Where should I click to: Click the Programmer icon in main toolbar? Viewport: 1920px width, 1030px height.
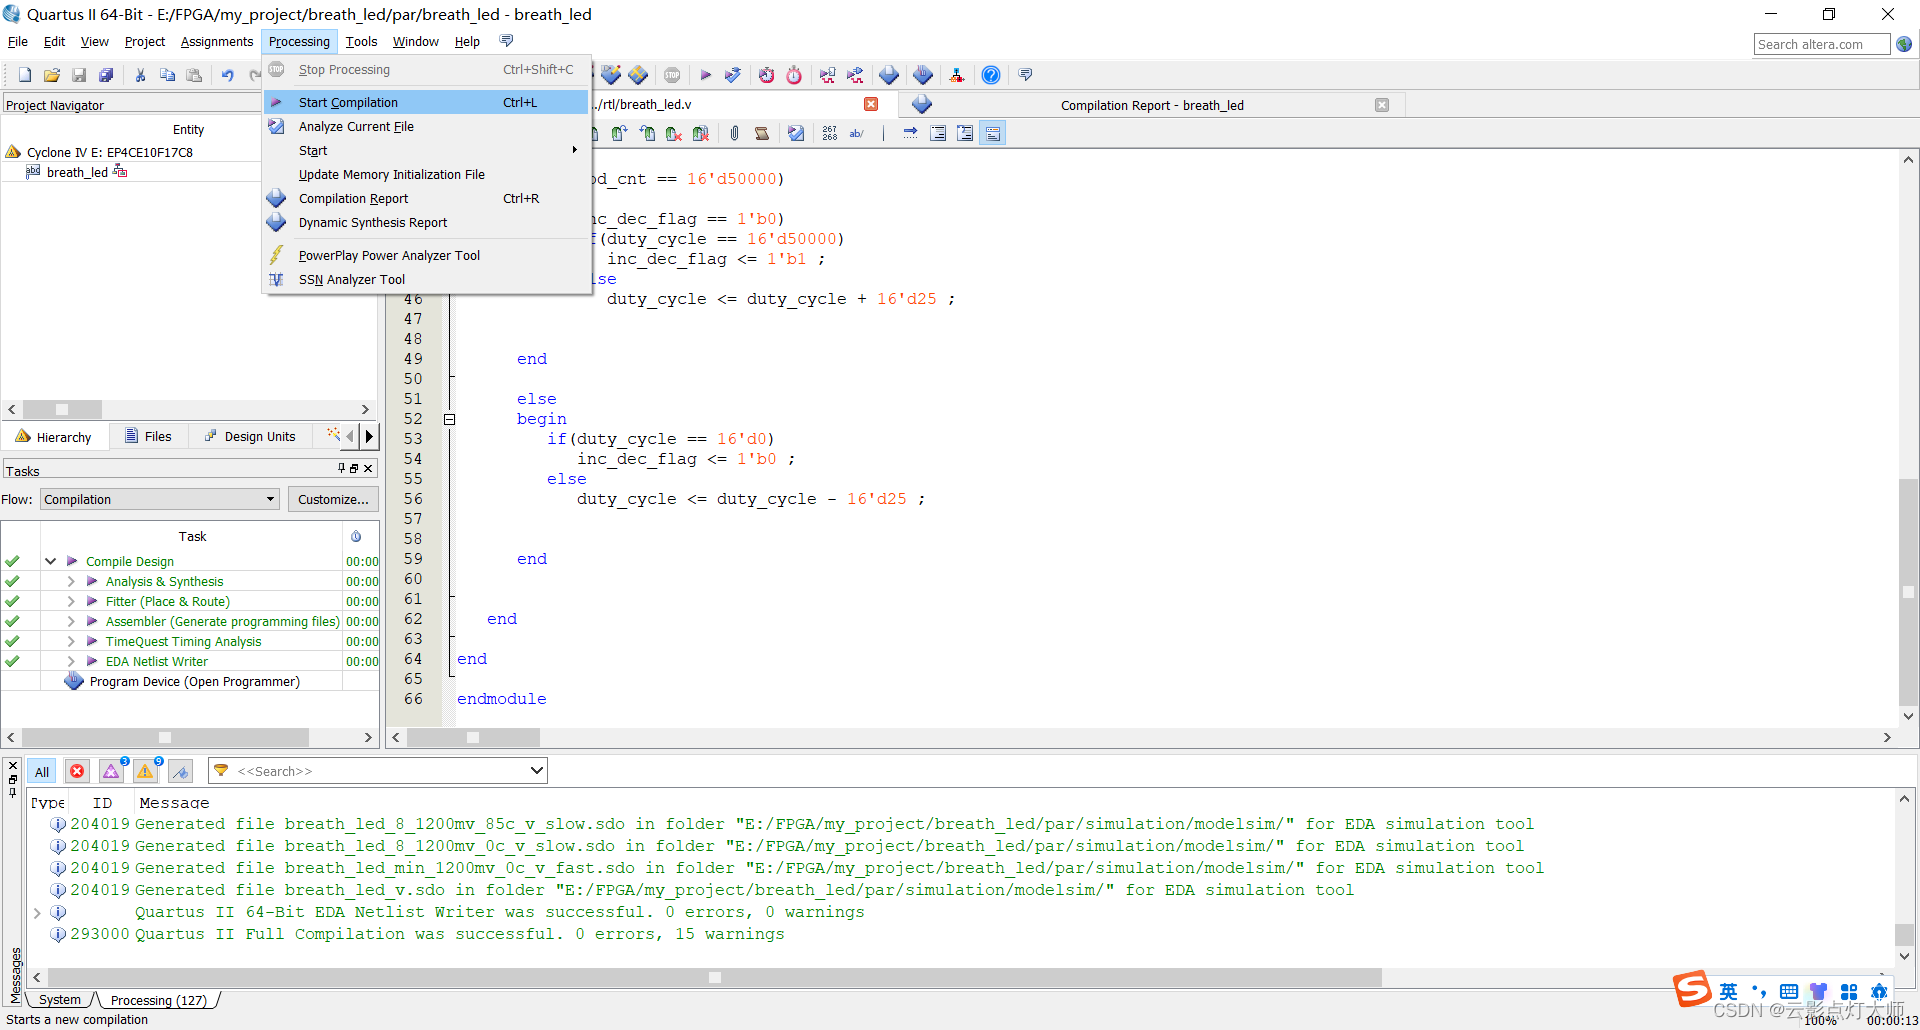pos(922,75)
